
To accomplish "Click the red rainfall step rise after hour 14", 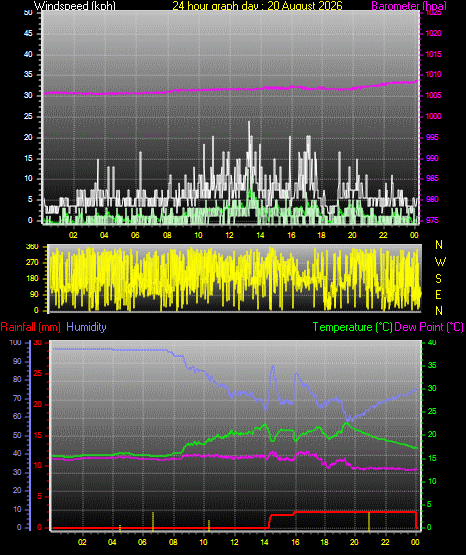I will (270, 521).
